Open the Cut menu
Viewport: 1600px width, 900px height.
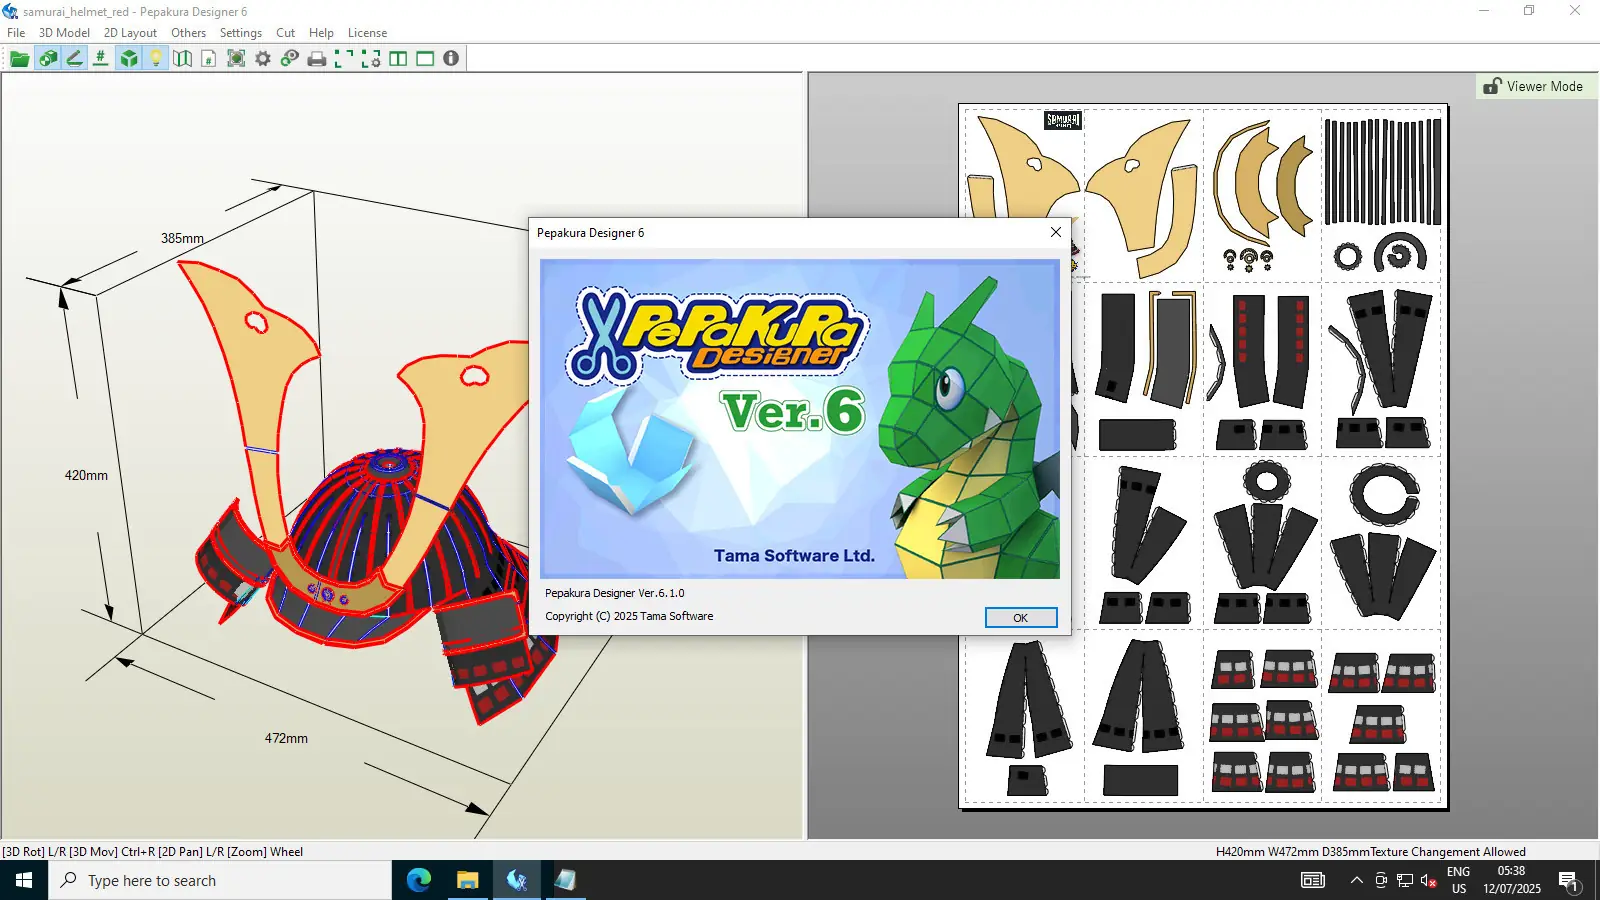click(x=285, y=33)
